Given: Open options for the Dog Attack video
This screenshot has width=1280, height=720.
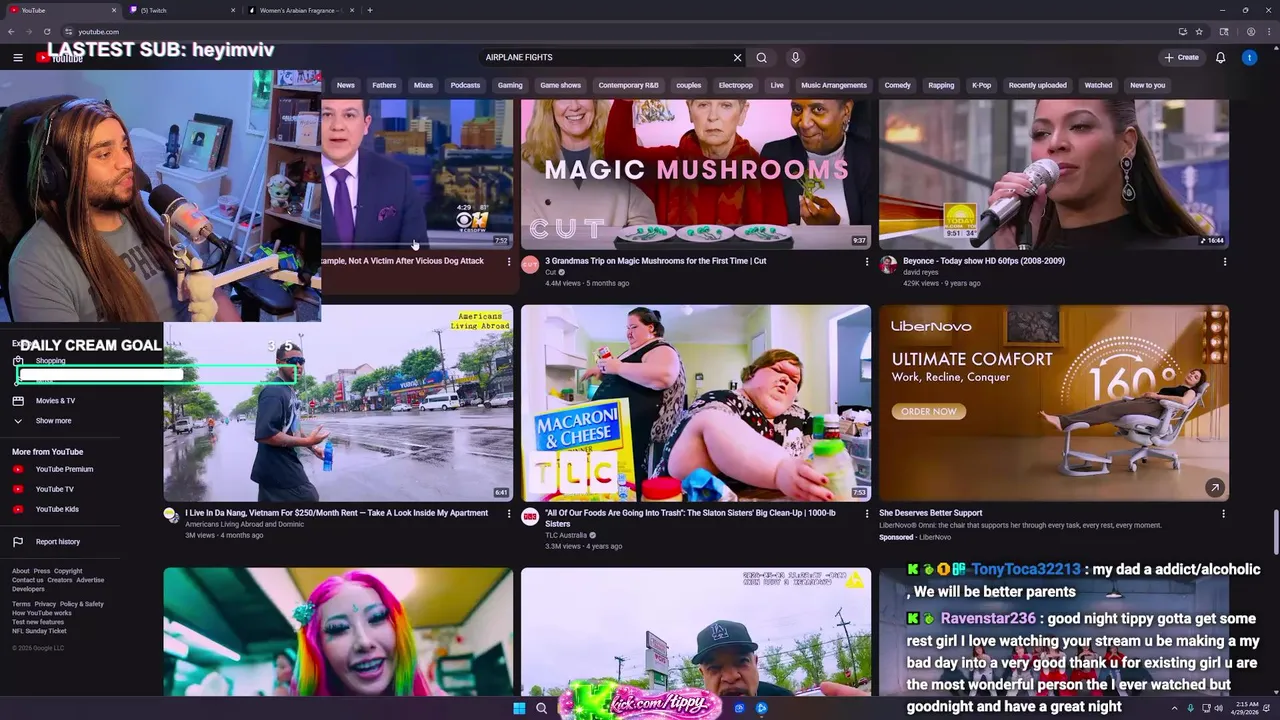Looking at the screenshot, I should click(x=509, y=262).
